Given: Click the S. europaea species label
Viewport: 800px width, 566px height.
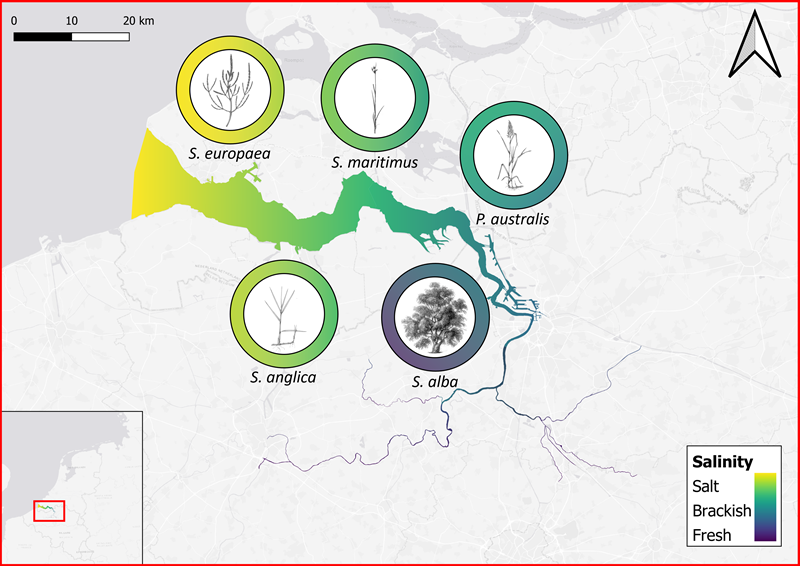Looking at the screenshot, I should pos(231,154).
